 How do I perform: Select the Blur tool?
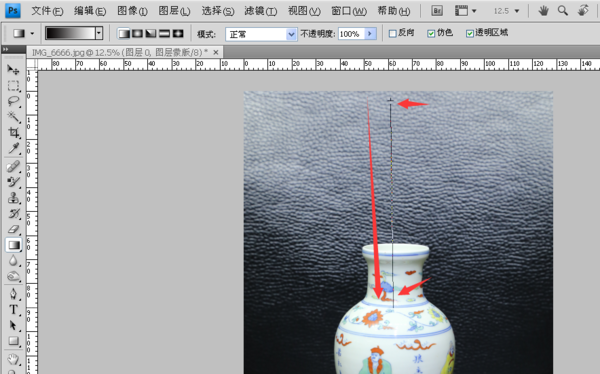(x=13, y=261)
